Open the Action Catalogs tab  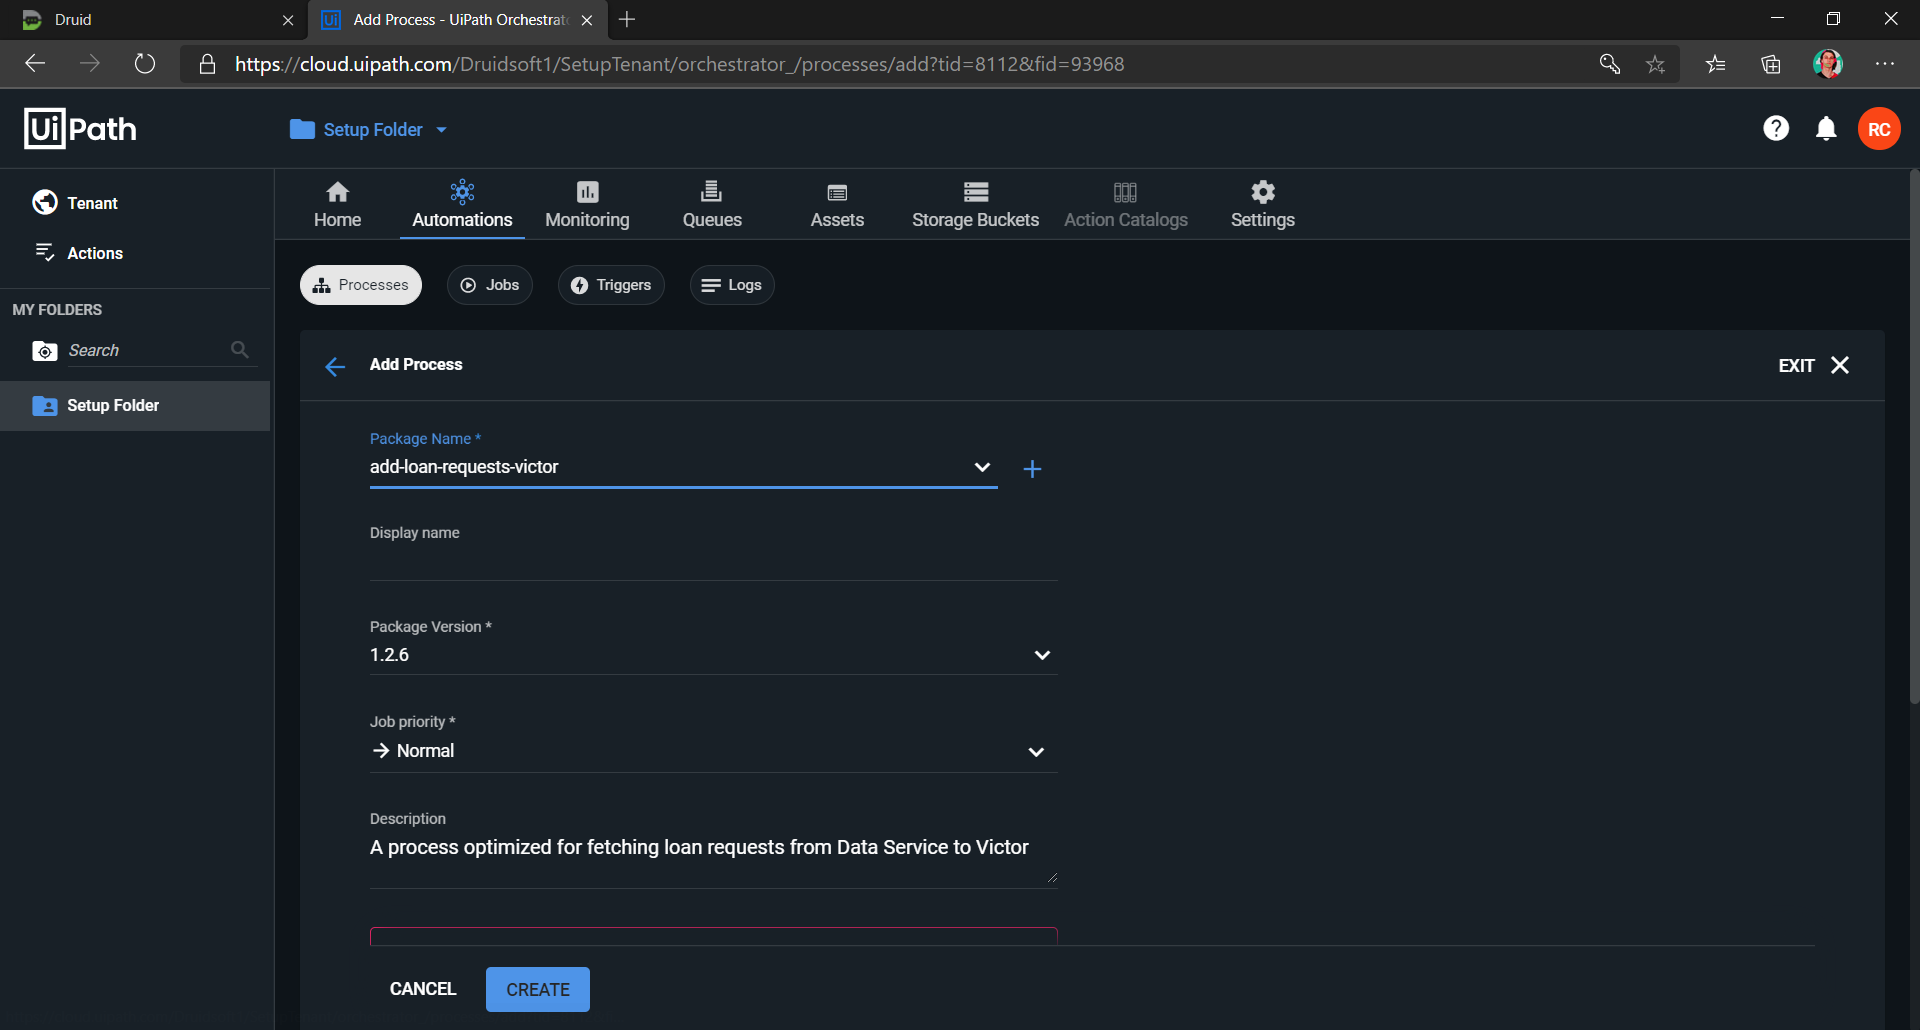[x=1126, y=205]
